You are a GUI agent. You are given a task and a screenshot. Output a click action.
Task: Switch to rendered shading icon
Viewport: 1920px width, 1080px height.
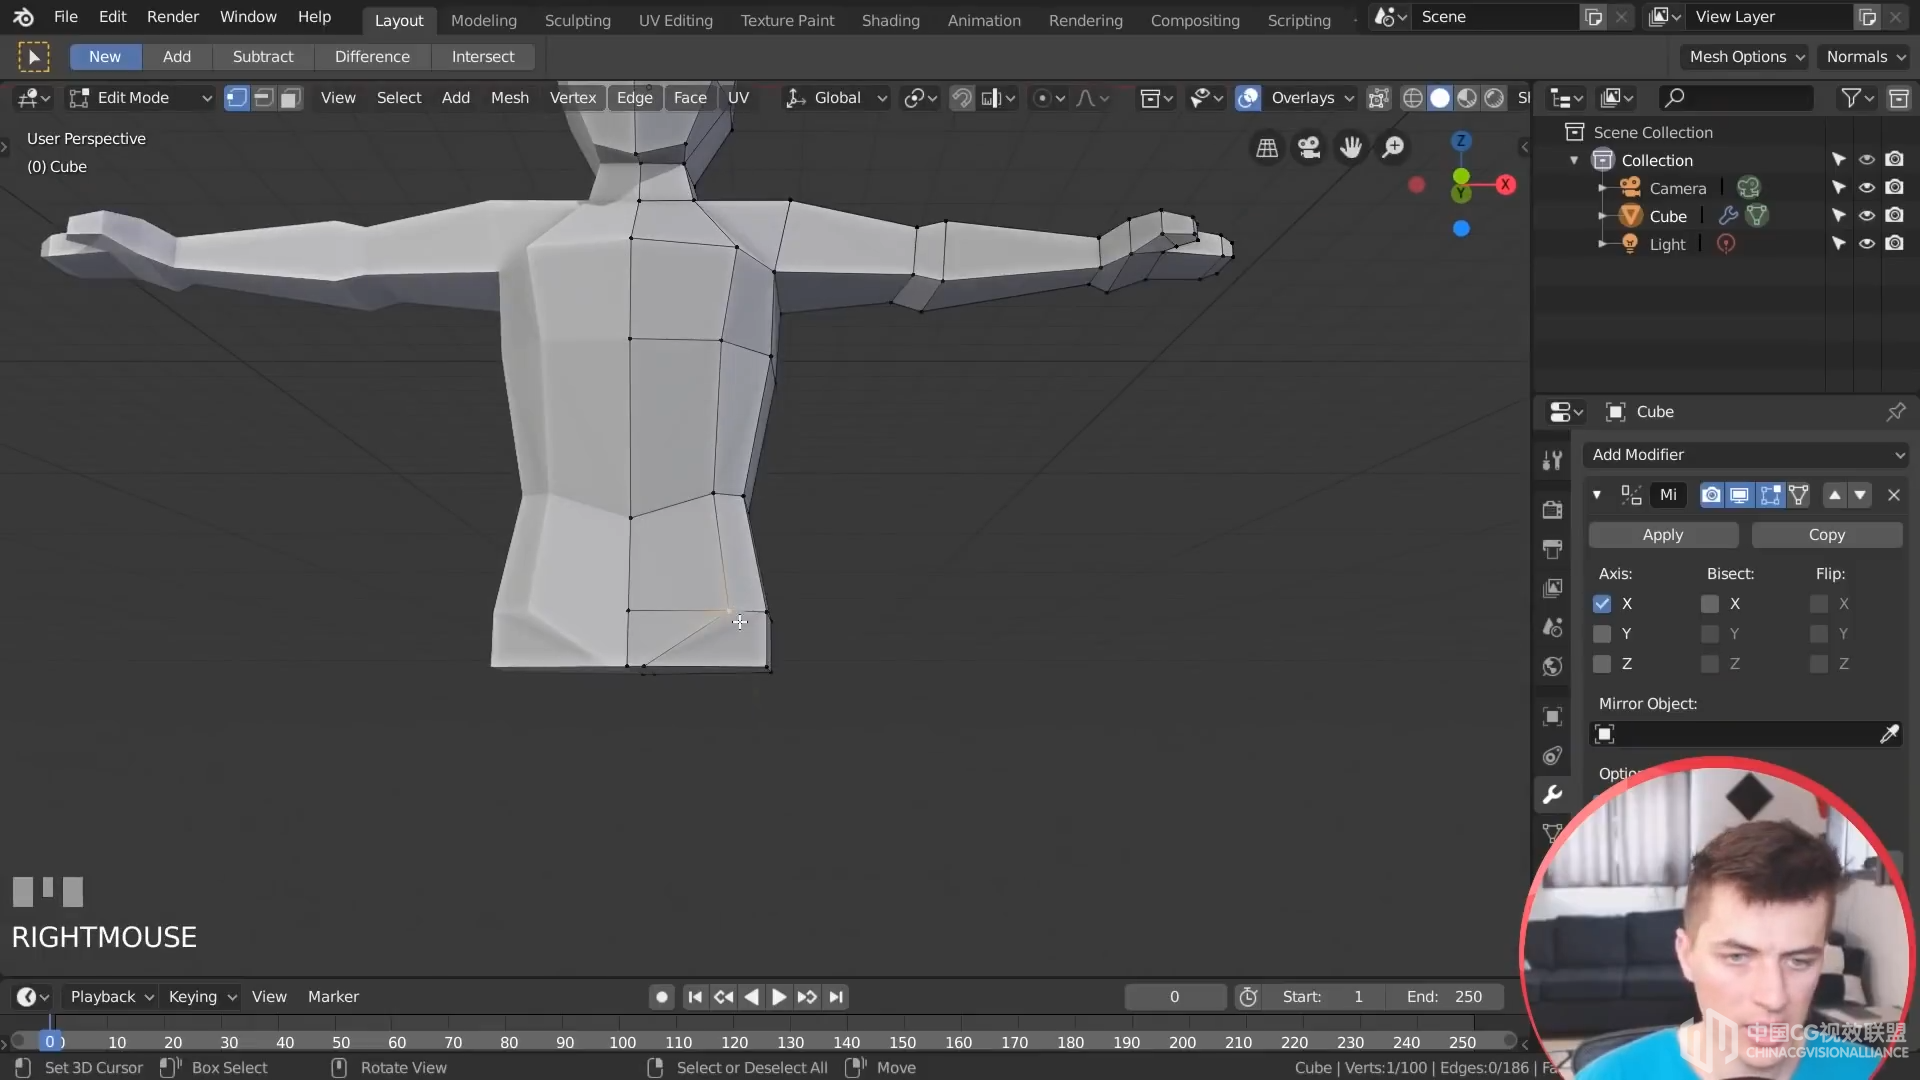pyautogui.click(x=1494, y=98)
